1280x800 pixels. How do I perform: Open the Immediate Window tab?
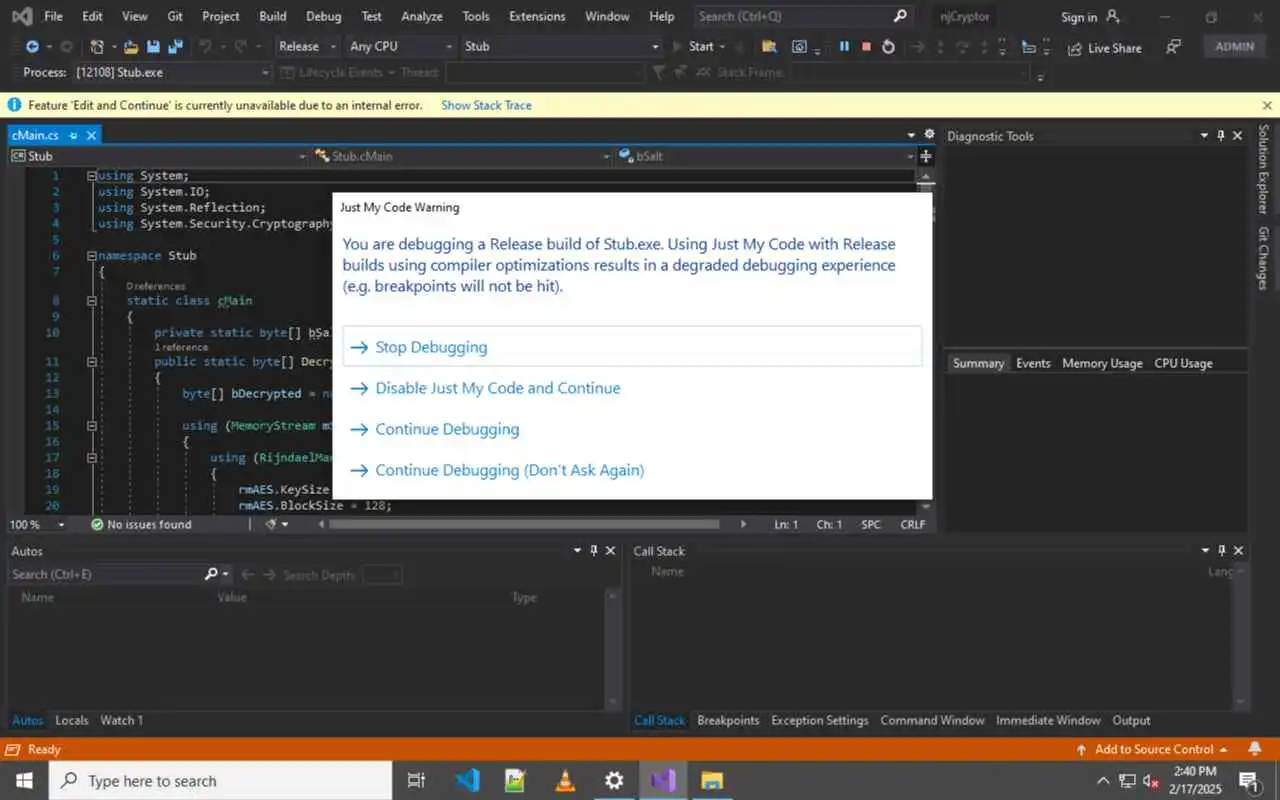(1048, 720)
